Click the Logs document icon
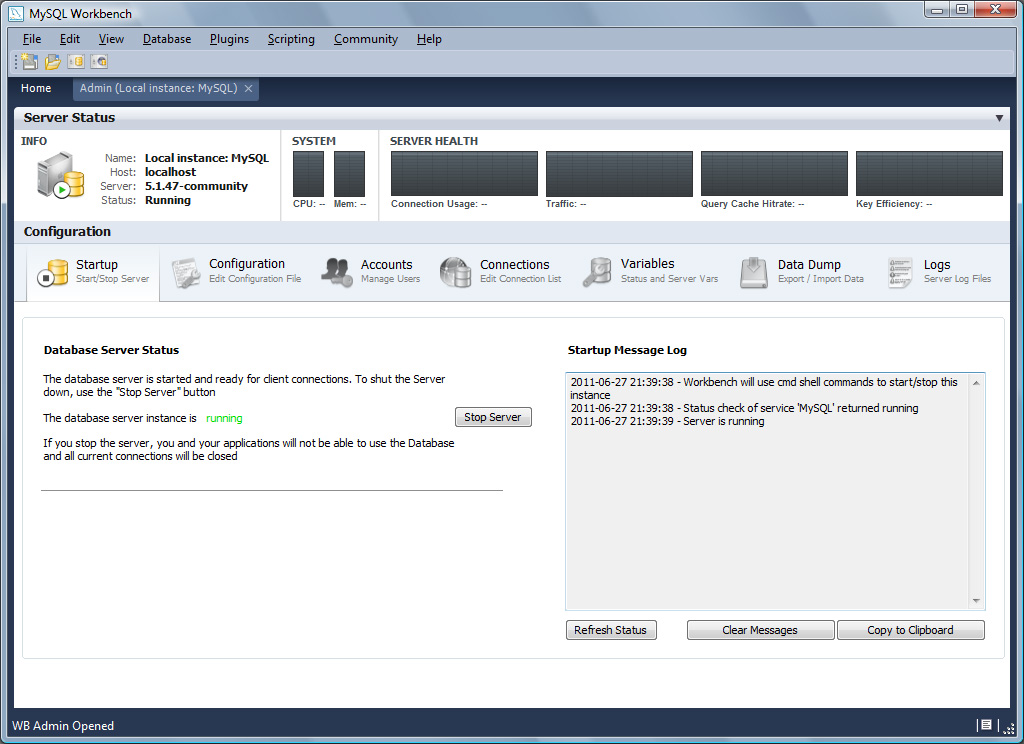This screenshot has width=1024, height=744. tap(900, 272)
